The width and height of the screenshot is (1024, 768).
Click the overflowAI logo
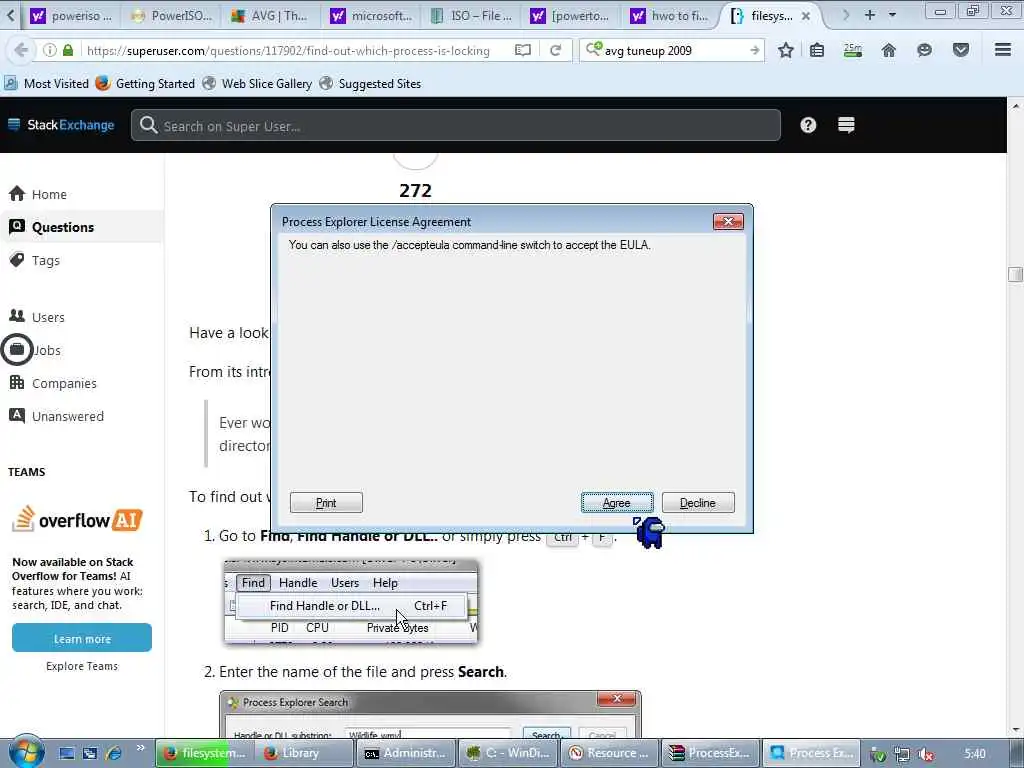point(77,520)
